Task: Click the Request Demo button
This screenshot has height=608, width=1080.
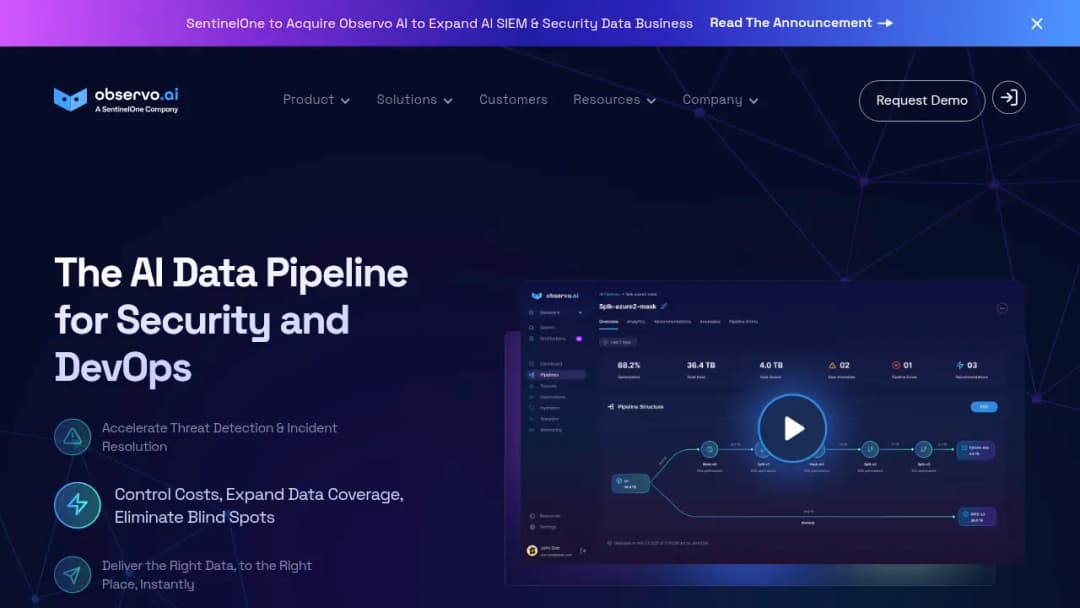Action: (x=922, y=101)
